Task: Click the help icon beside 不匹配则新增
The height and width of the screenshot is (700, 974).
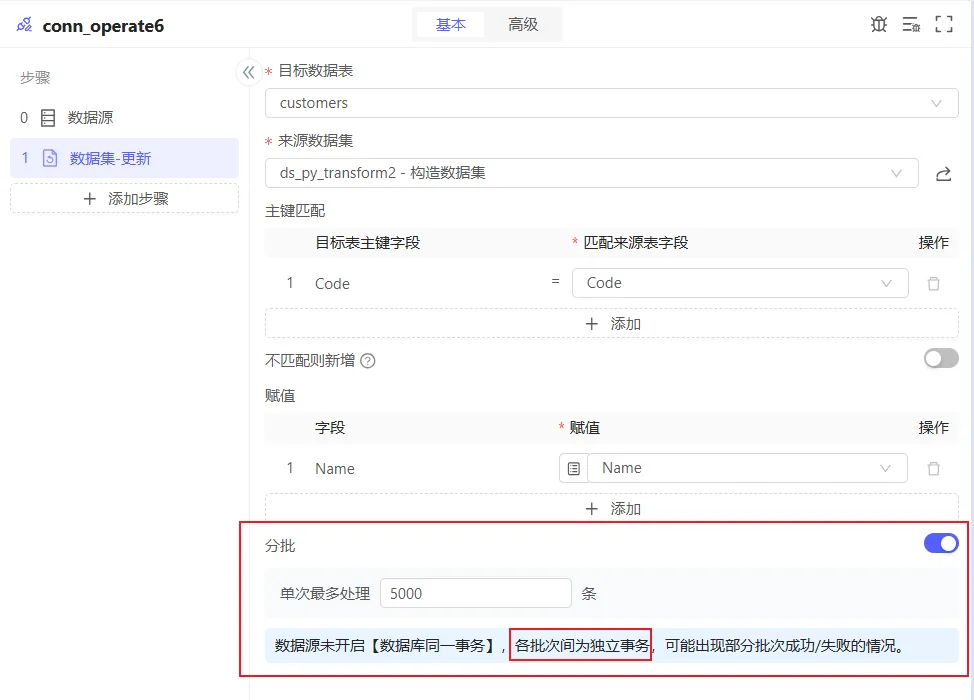Action: 368,361
